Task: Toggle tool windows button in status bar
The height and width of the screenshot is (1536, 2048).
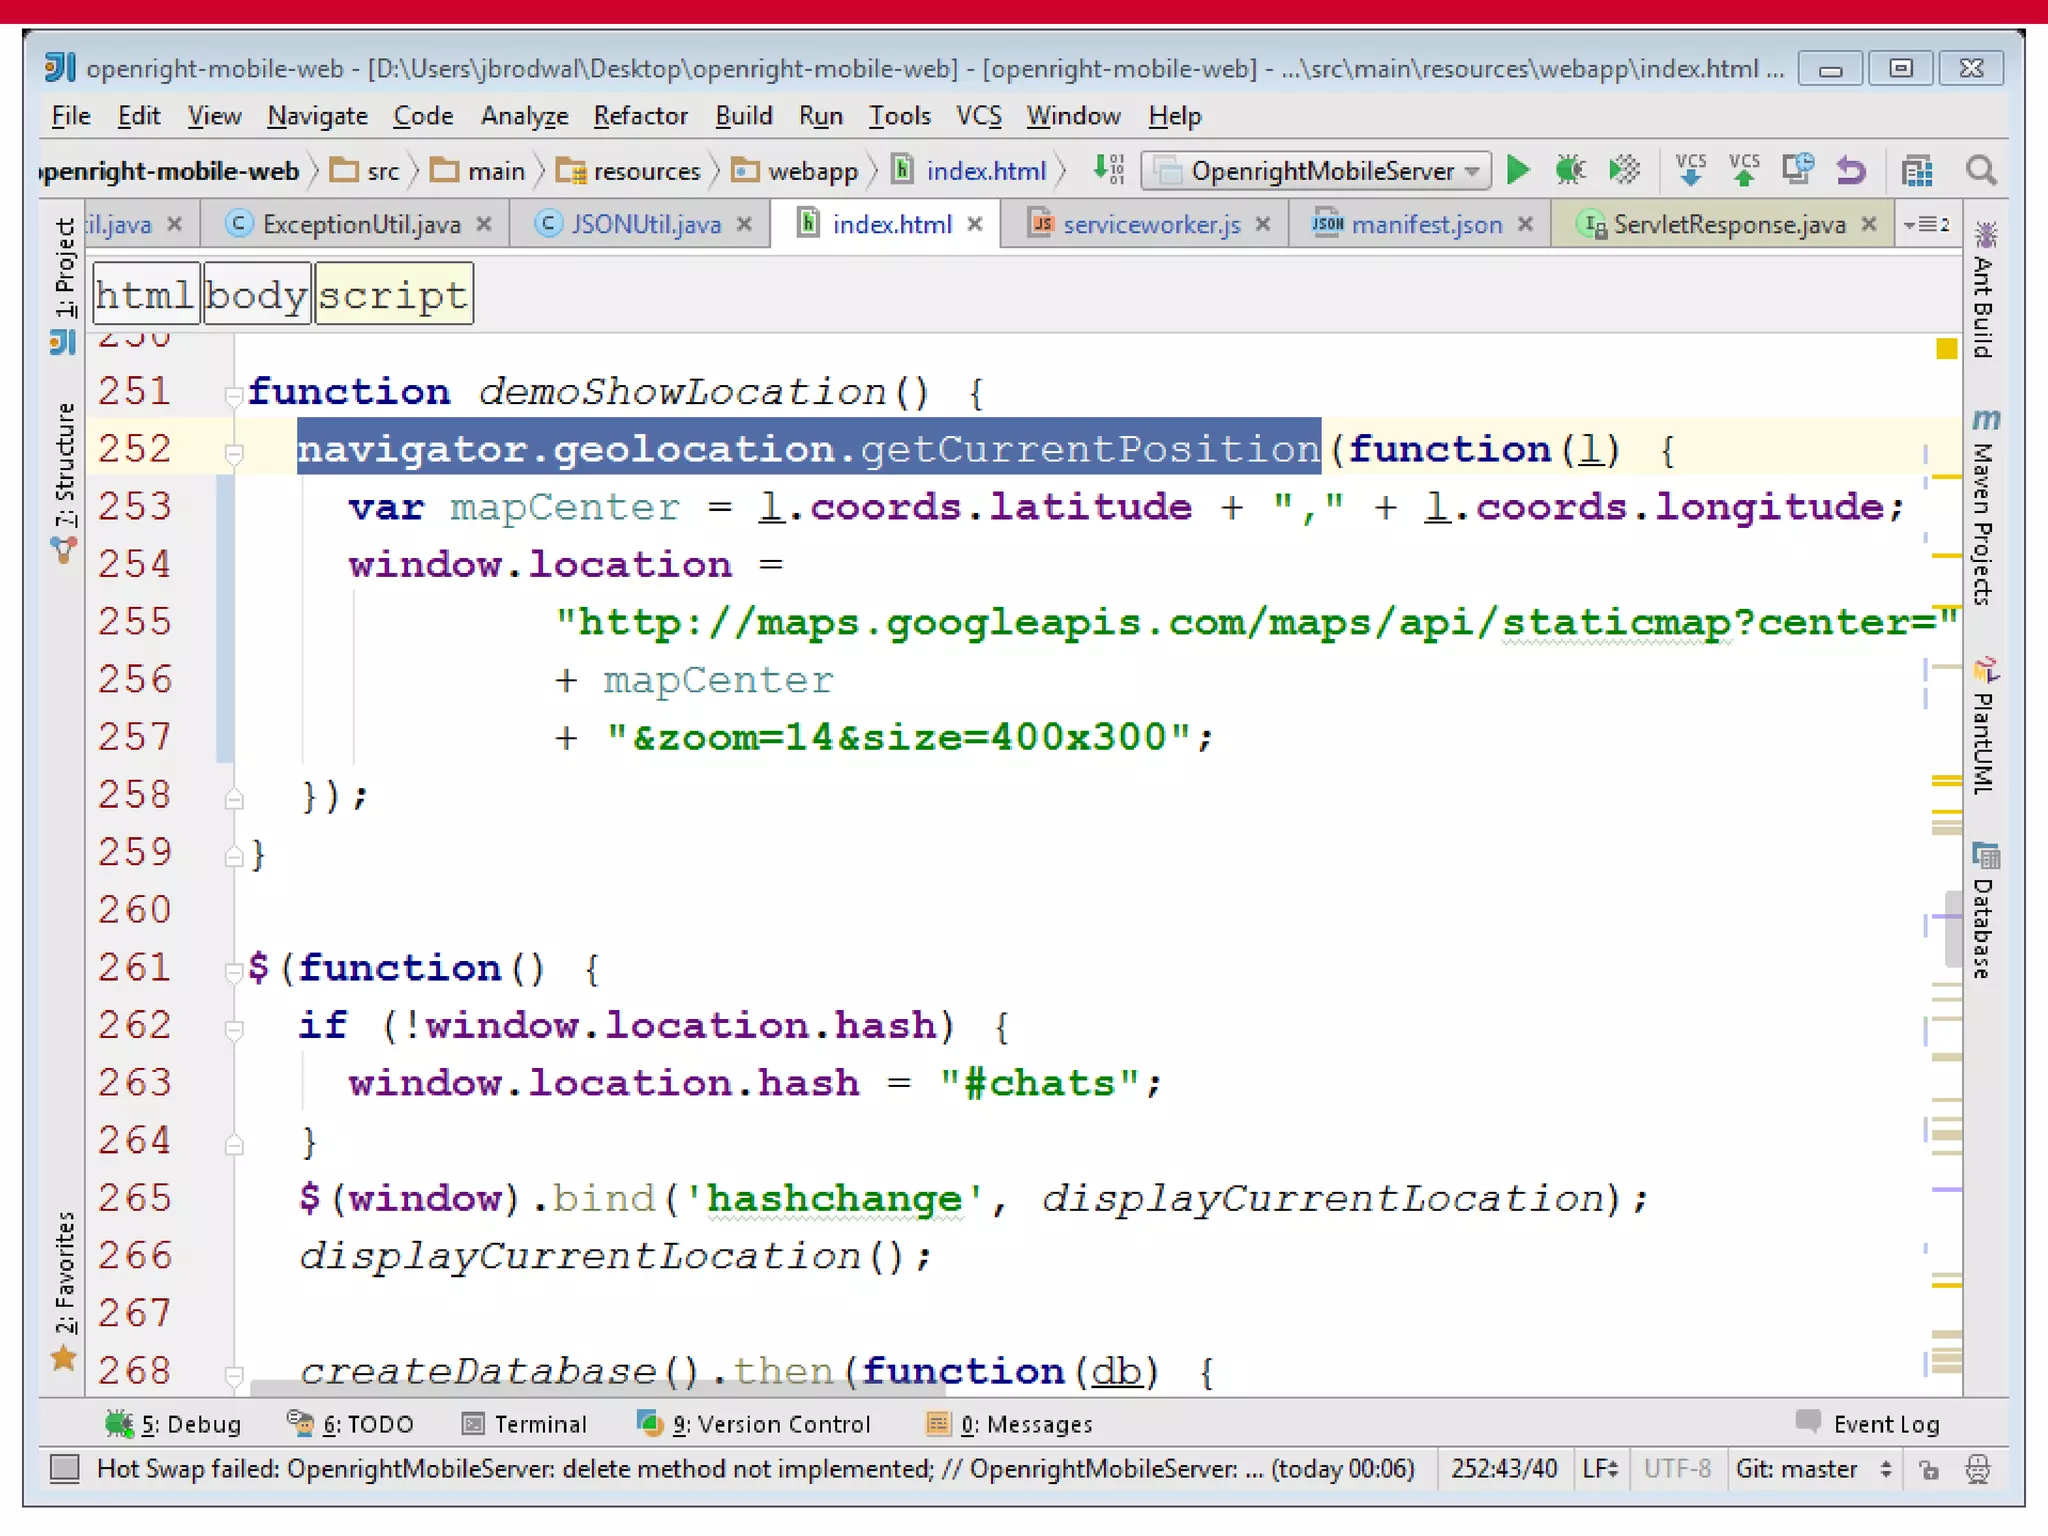Action: (x=65, y=1468)
